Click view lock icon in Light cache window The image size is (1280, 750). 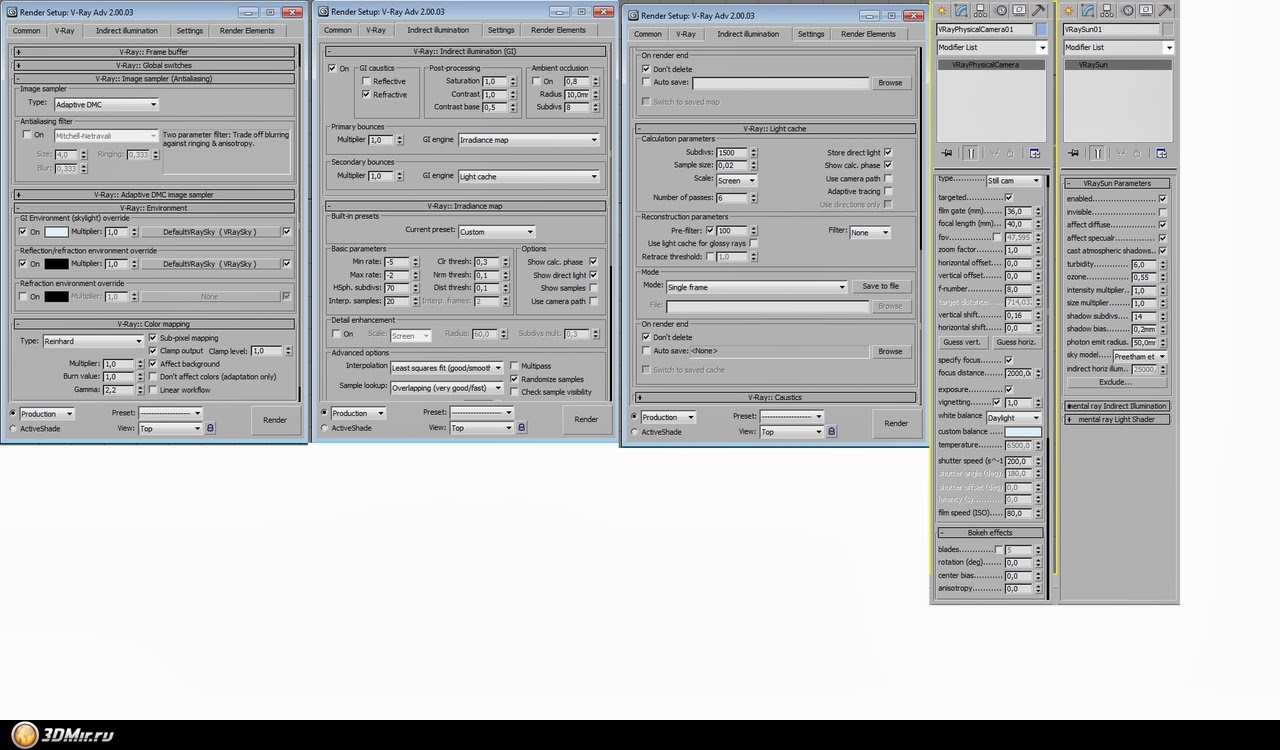point(832,432)
